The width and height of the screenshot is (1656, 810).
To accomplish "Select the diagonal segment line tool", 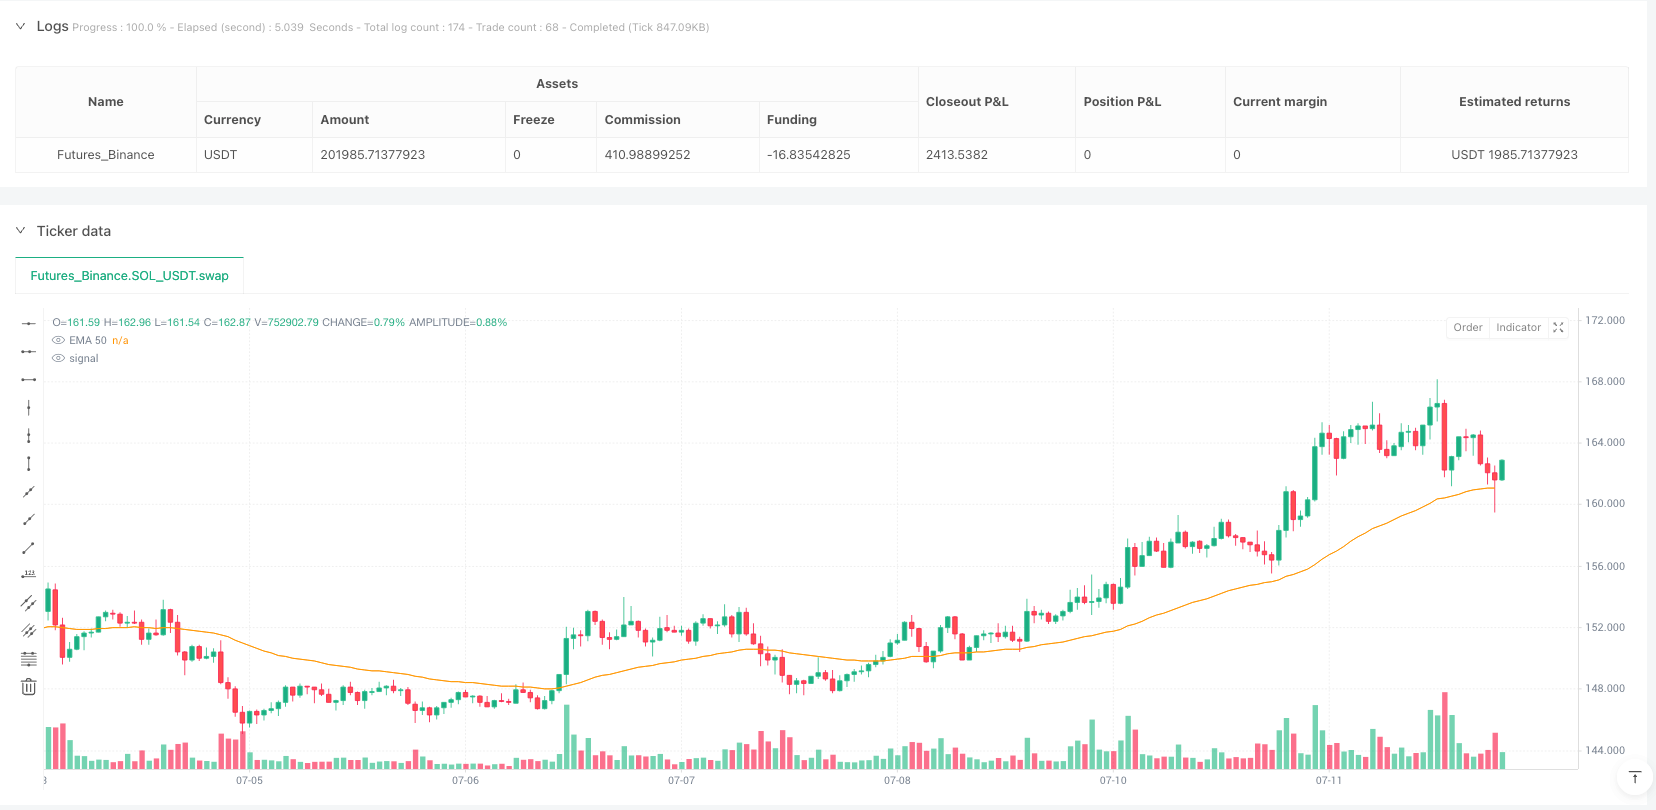I will click(x=29, y=547).
